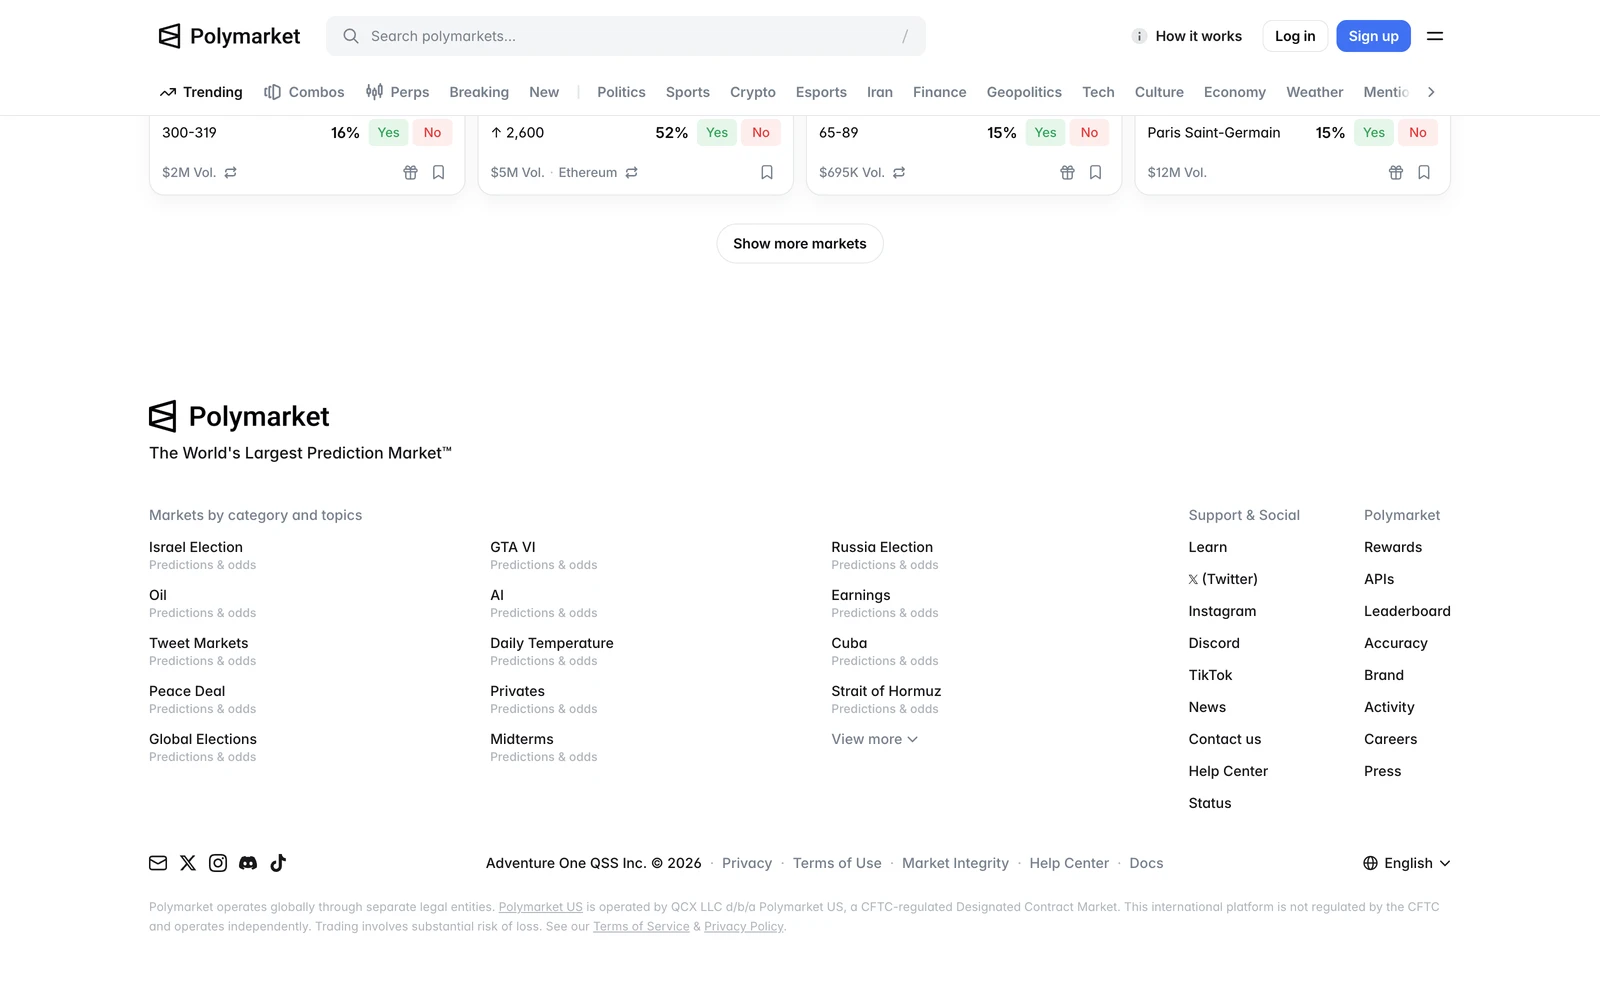Switch to the Breaking tab
This screenshot has height=1000, width=1600.
click(x=479, y=92)
